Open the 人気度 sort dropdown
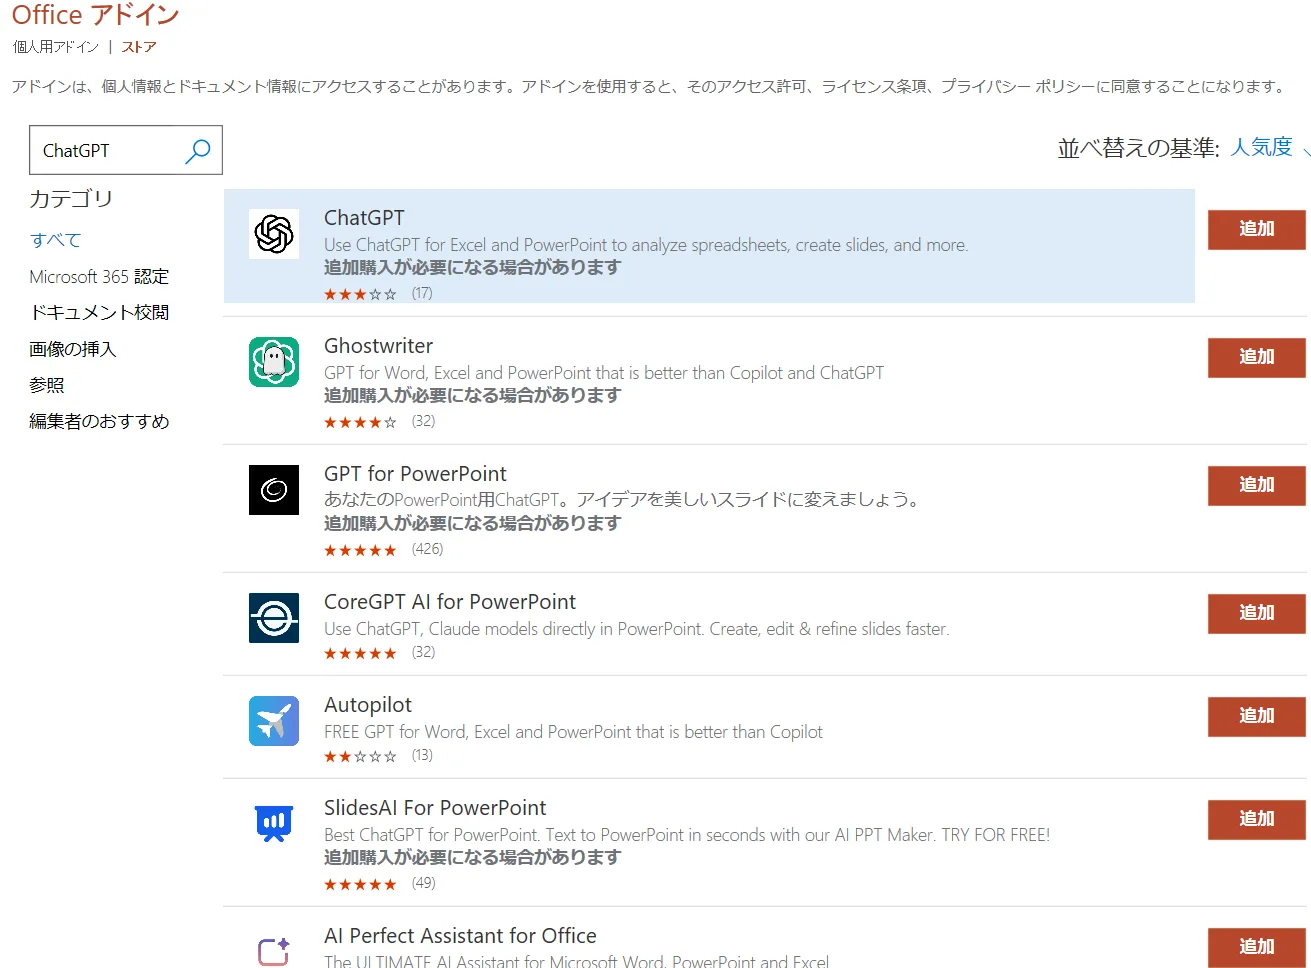The width and height of the screenshot is (1311, 968). tap(1269, 147)
